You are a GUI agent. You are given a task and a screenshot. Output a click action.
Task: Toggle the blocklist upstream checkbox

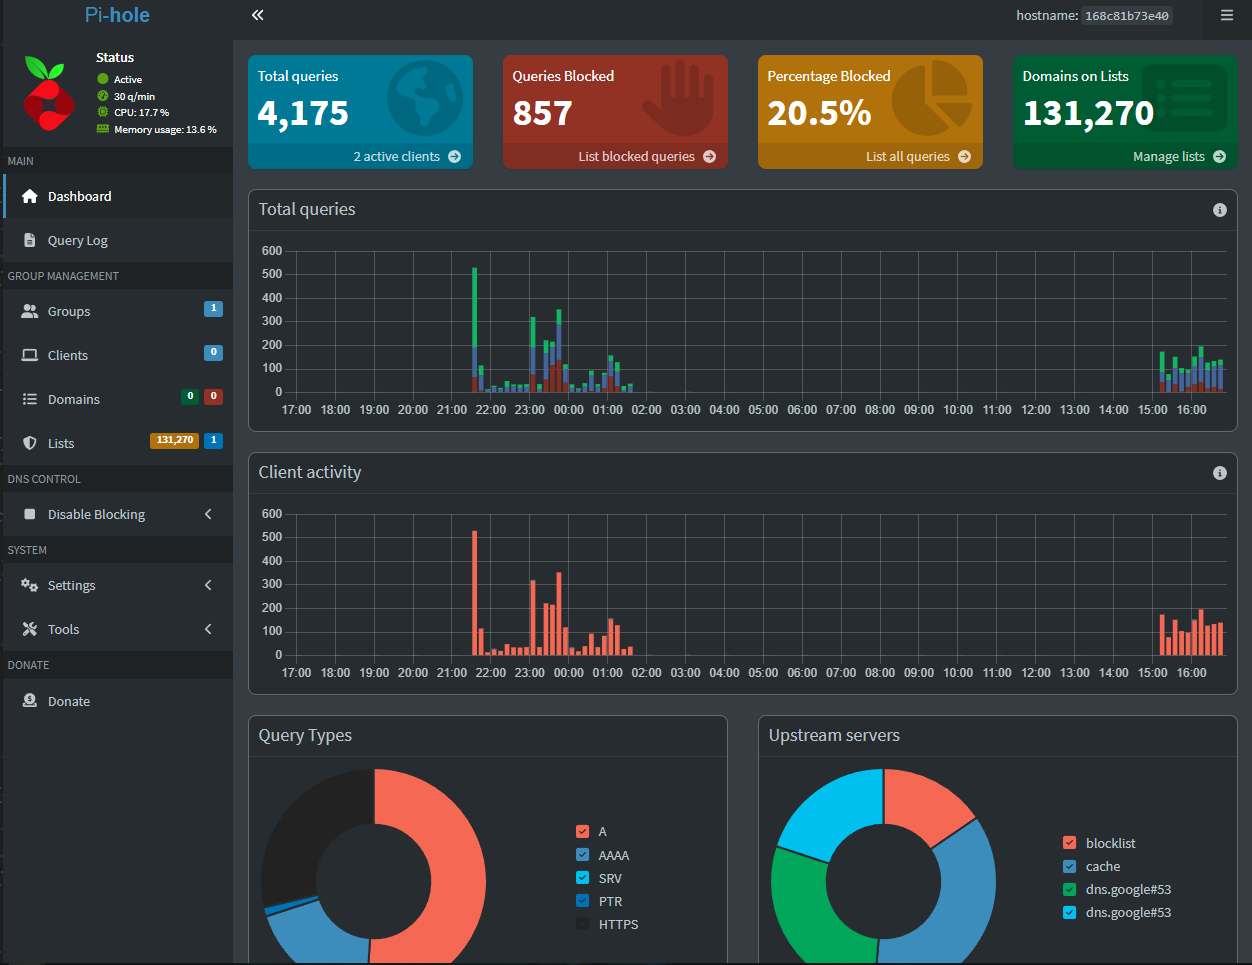click(1070, 843)
